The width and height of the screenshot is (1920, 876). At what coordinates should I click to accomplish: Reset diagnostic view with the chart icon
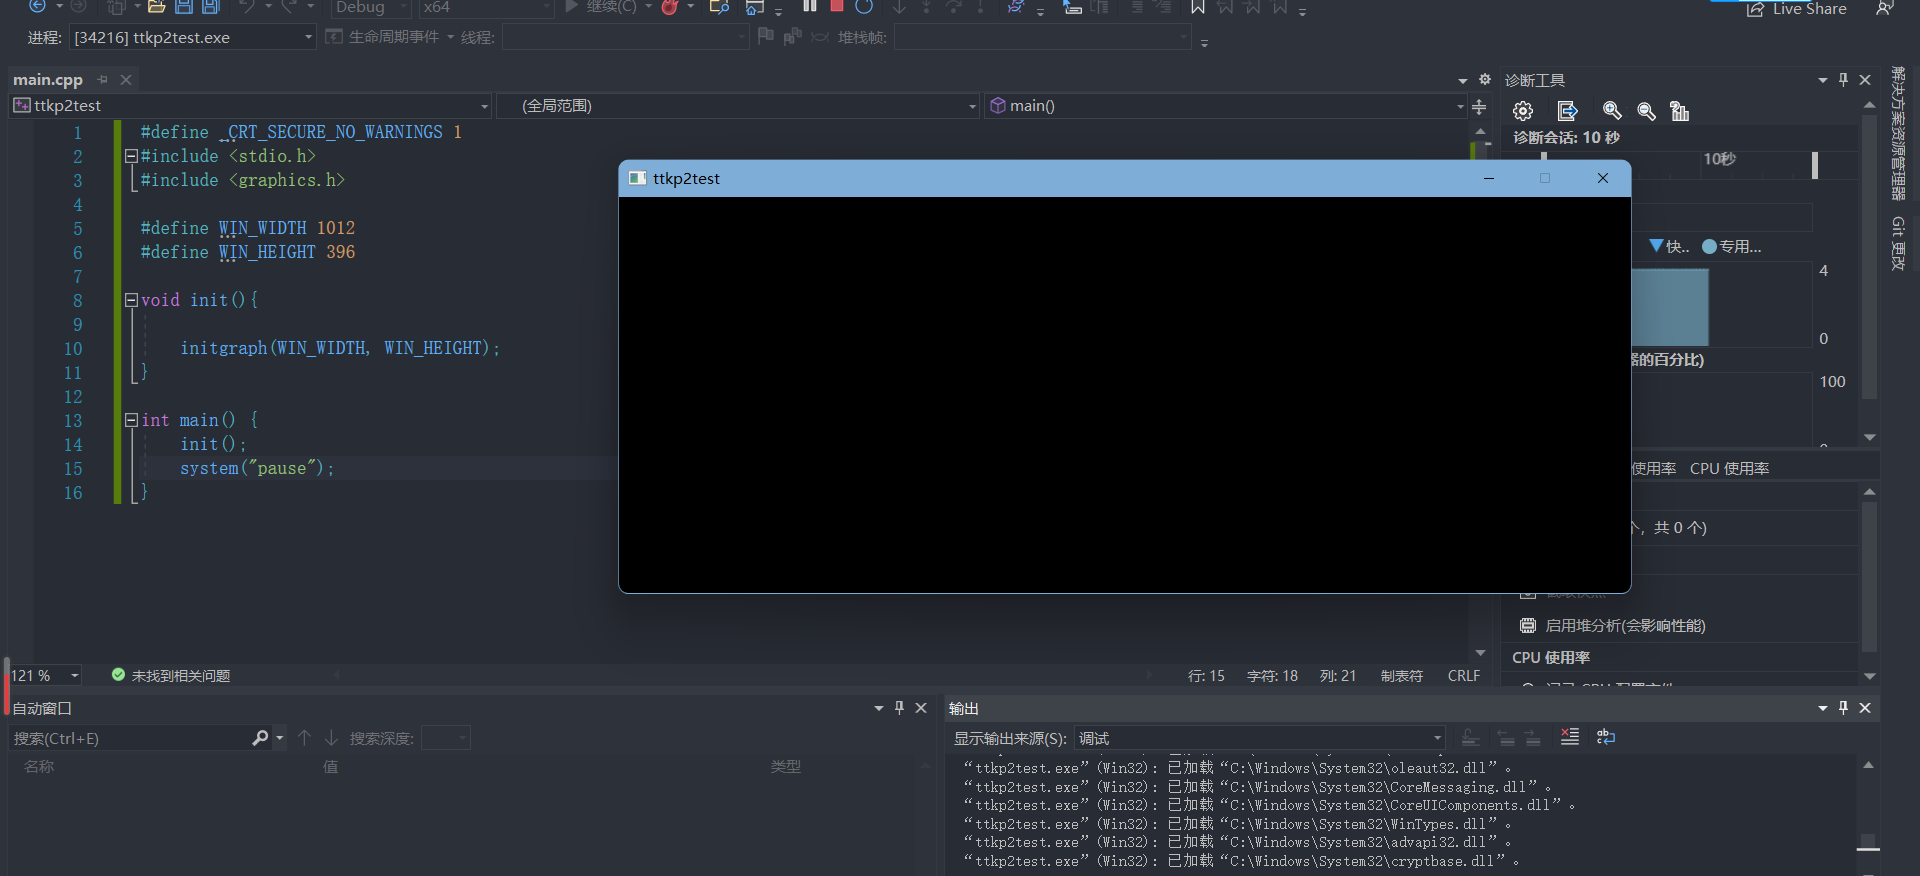click(x=1680, y=111)
